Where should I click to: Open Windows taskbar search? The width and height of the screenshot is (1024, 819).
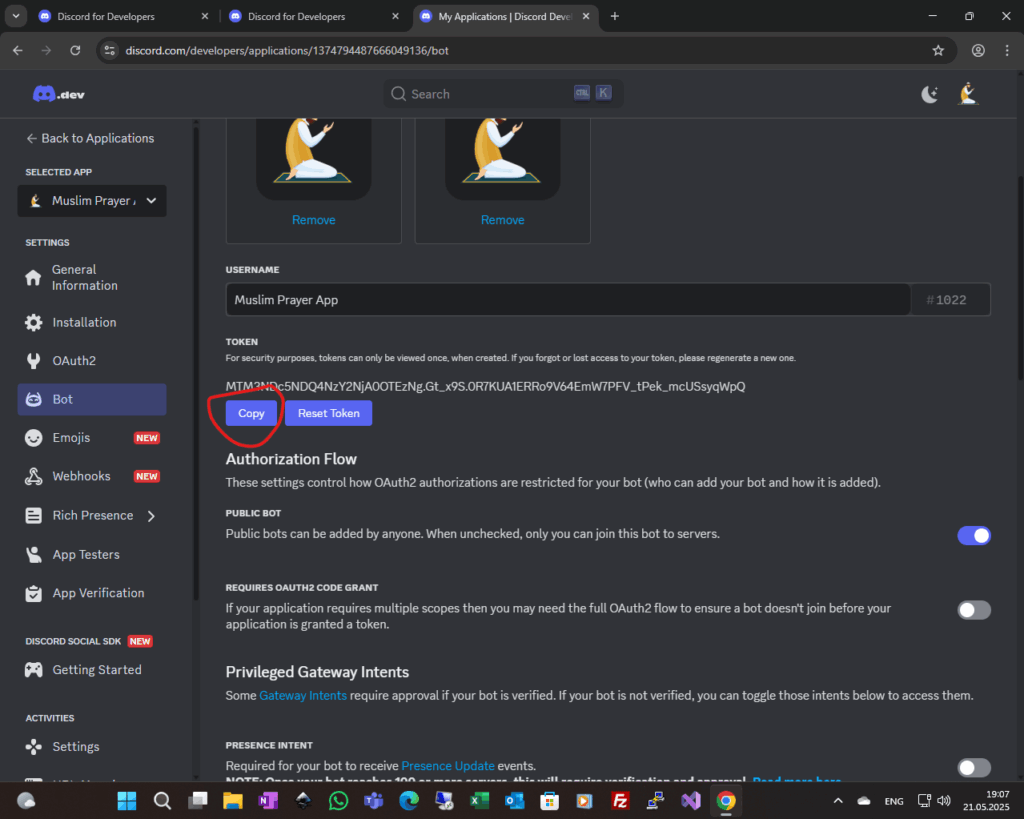pyautogui.click(x=162, y=801)
